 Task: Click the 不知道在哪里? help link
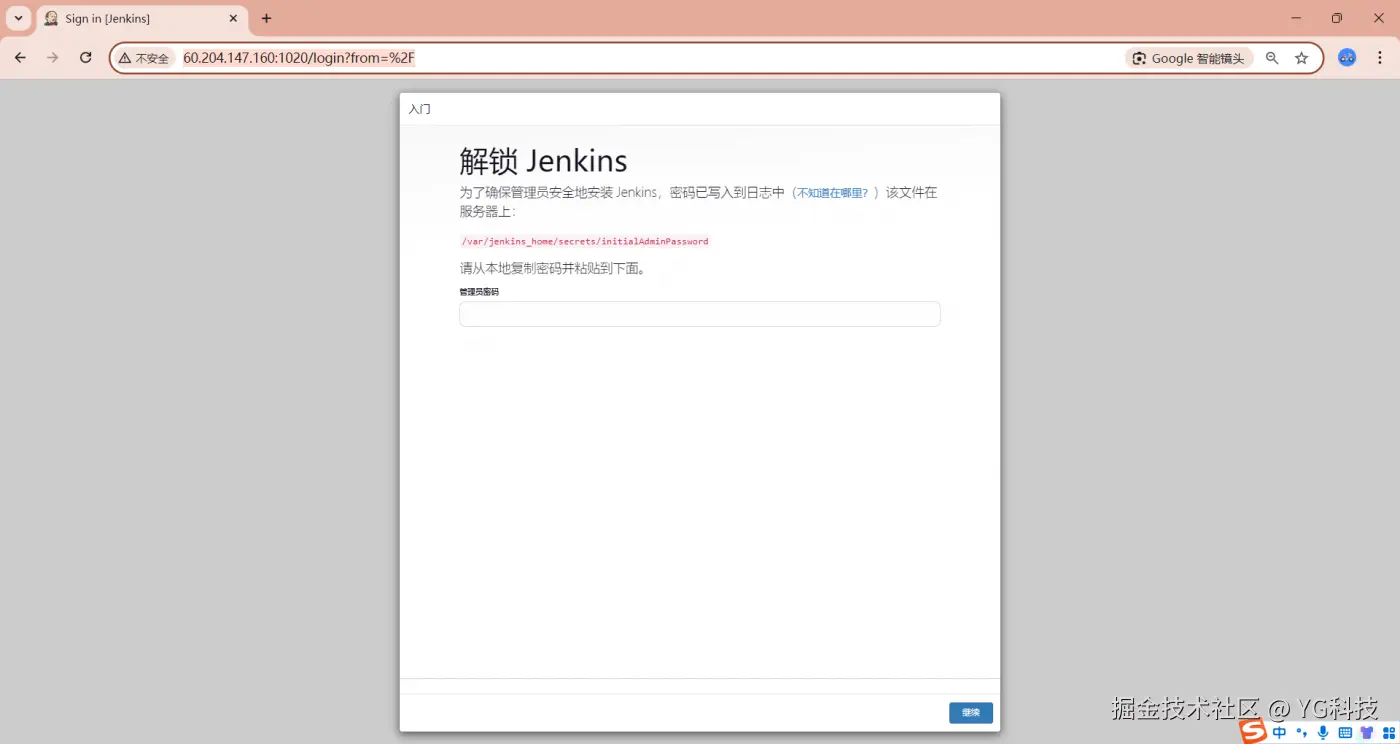pyautogui.click(x=832, y=193)
